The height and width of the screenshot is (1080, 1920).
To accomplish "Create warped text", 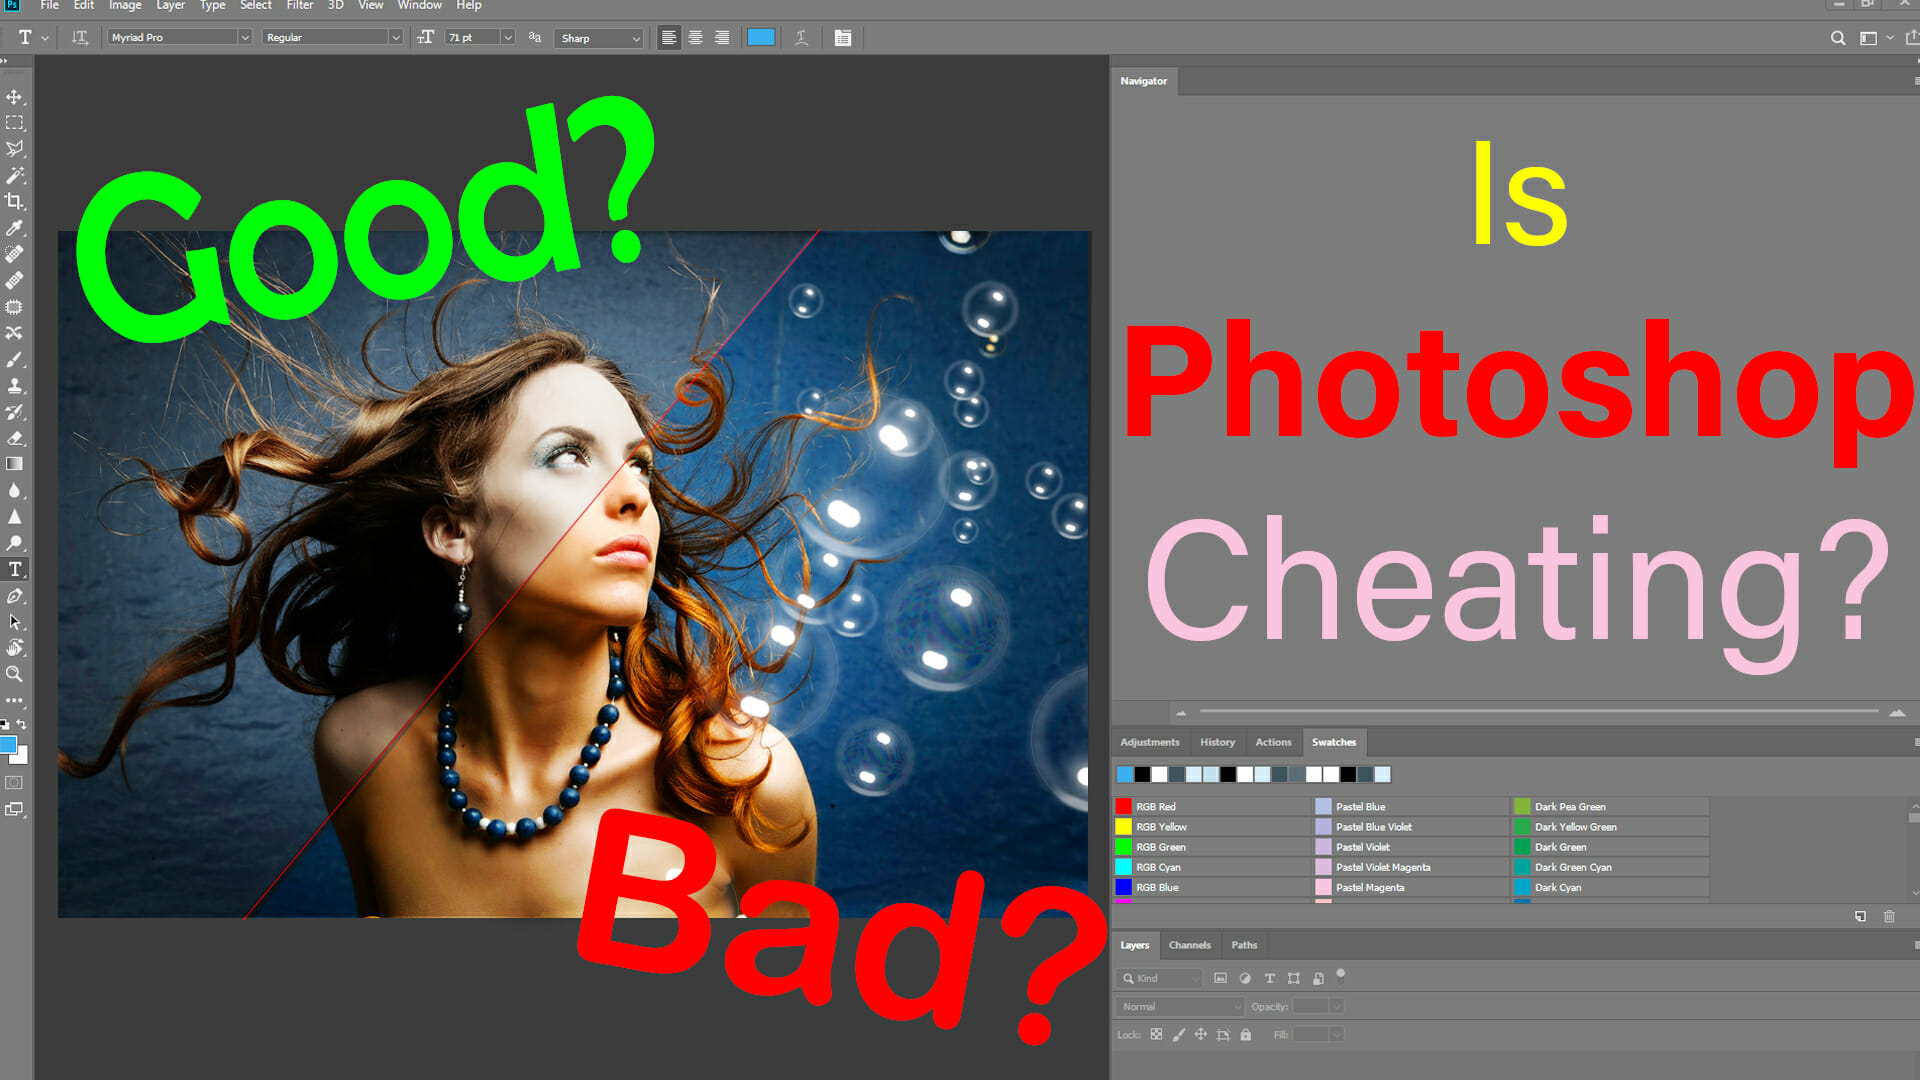I will 801,37.
